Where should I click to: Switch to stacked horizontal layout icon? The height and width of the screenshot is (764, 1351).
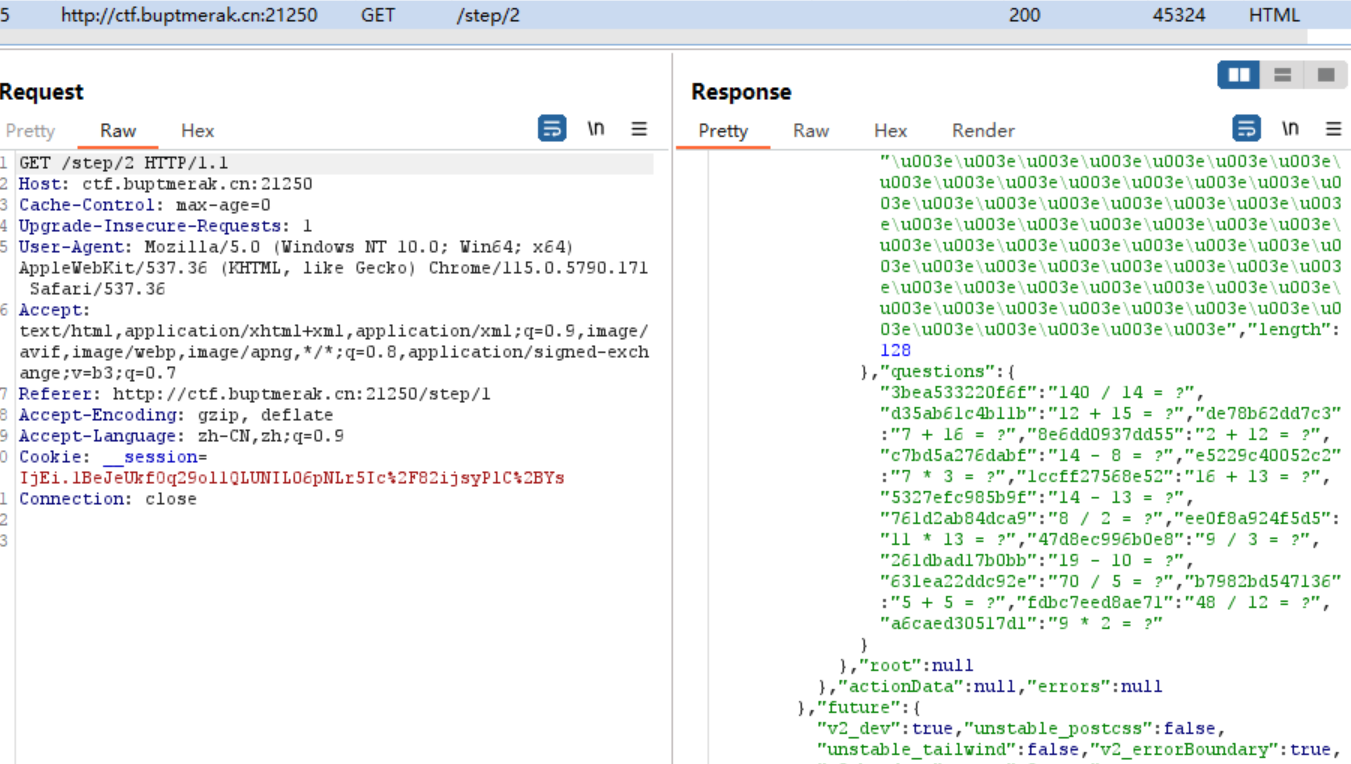click(1282, 75)
